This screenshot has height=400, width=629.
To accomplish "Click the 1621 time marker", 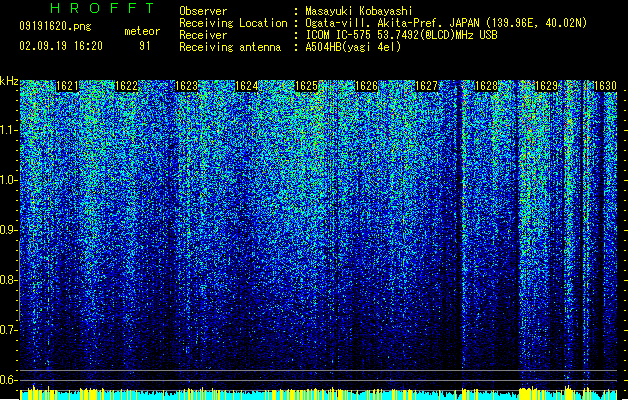I will pos(67,86).
